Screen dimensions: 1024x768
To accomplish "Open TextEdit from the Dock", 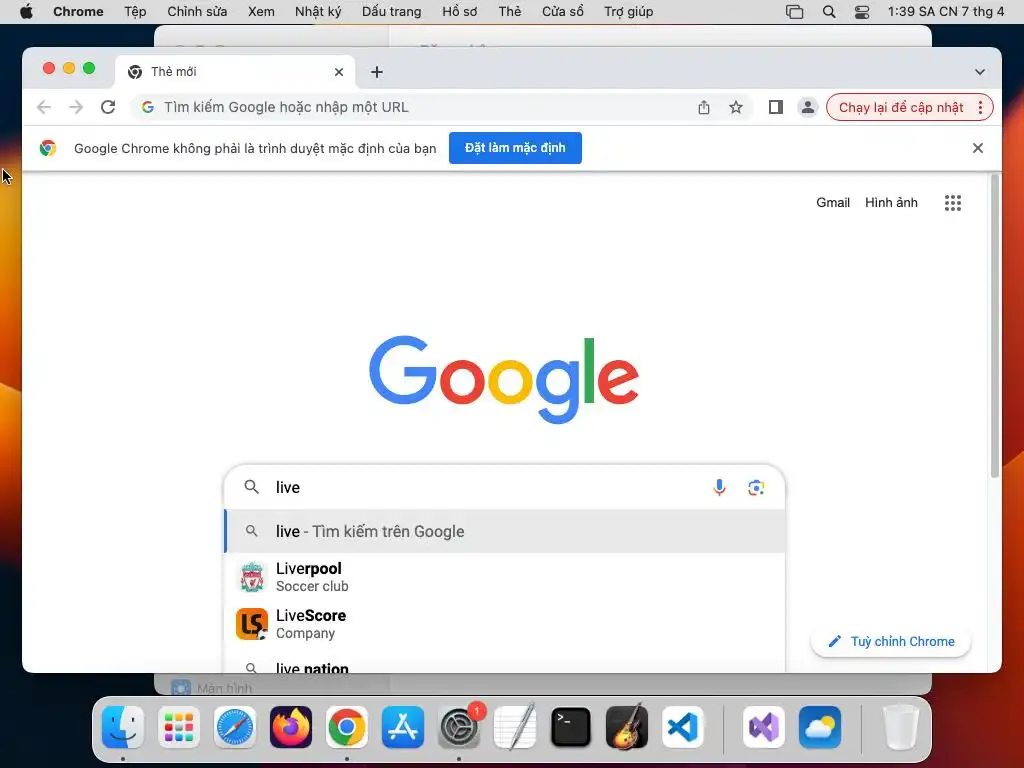I will [515, 727].
